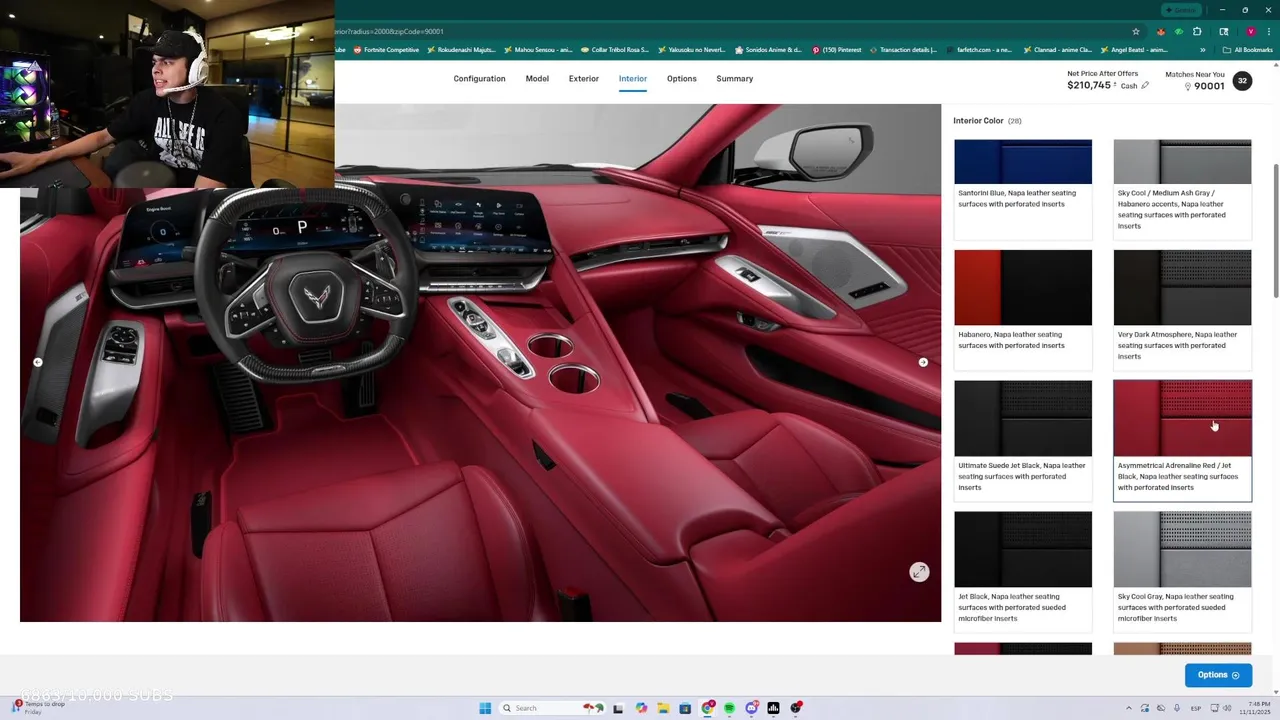Open Discord from the taskbar

click(x=751, y=708)
